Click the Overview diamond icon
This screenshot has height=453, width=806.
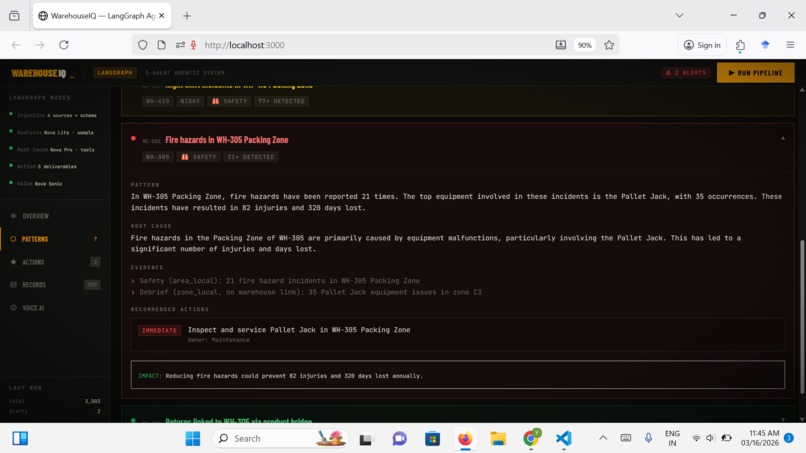point(13,216)
